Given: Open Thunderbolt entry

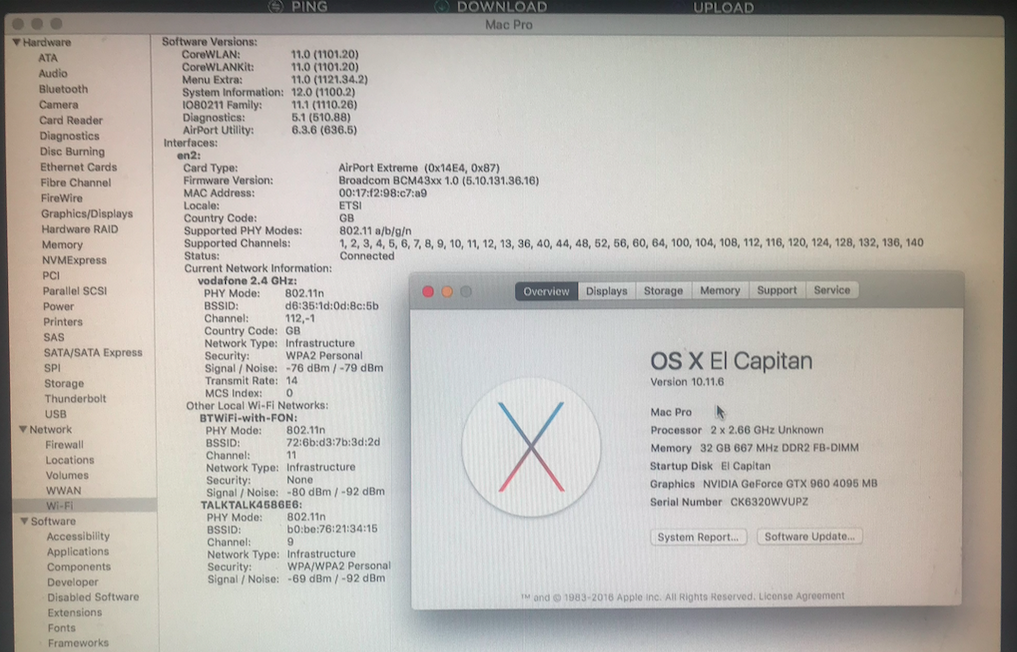Looking at the screenshot, I should 75,398.
